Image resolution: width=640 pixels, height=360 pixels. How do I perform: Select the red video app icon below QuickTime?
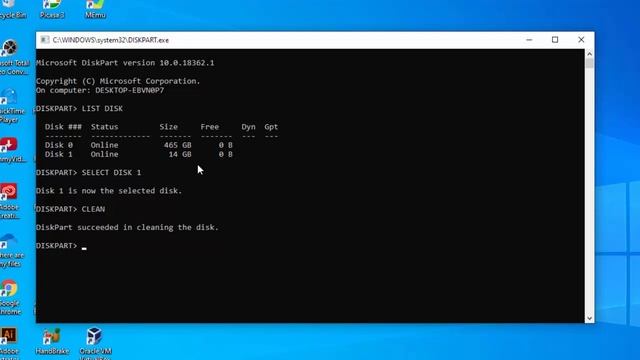(11, 150)
